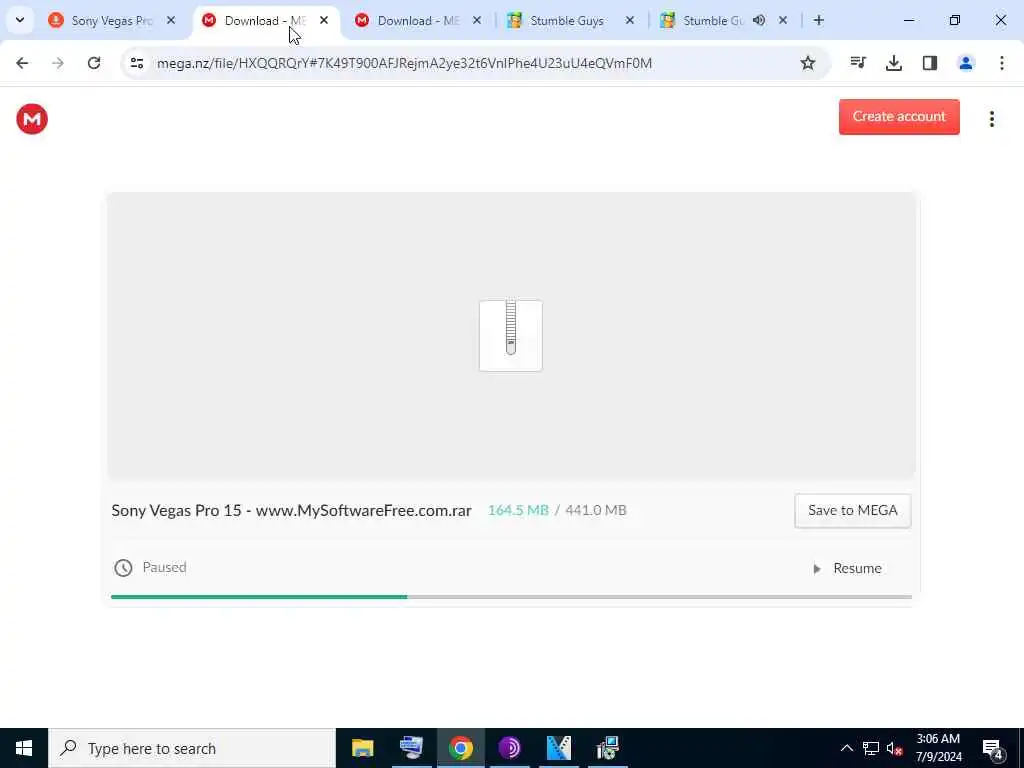Click the zip archive file thumbnail
The height and width of the screenshot is (768, 1024).
[x=511, y=336]
